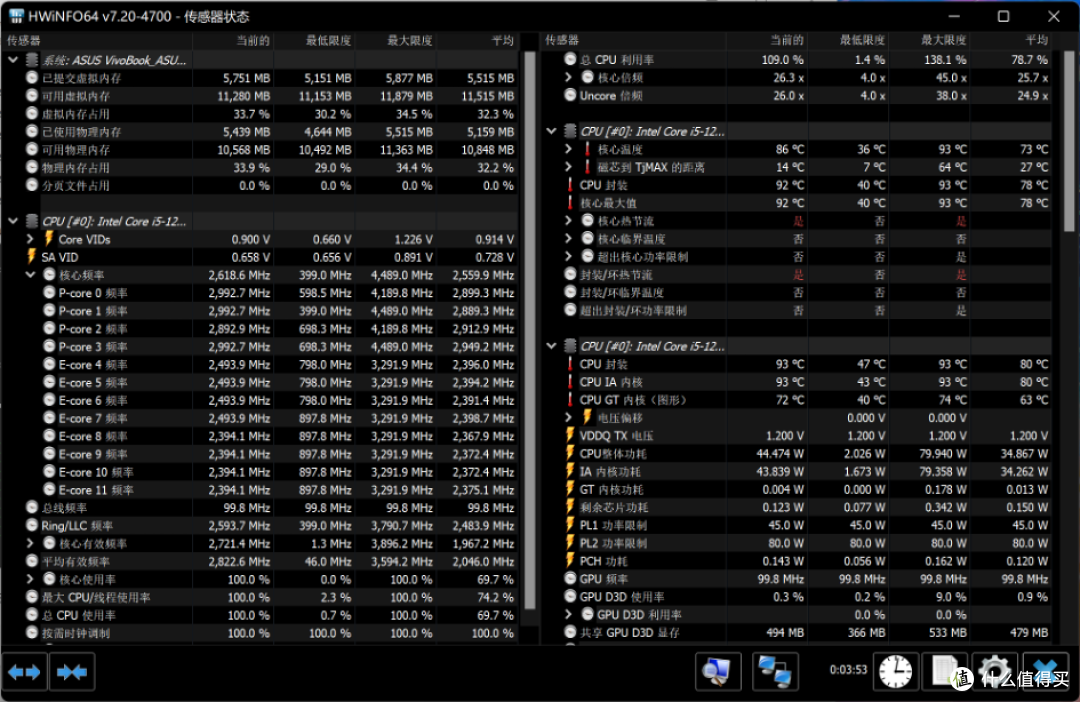Screen dimensions: 1080x702
Task: Click thermometer icon beside CPU IA 内核
Action: 570,382
